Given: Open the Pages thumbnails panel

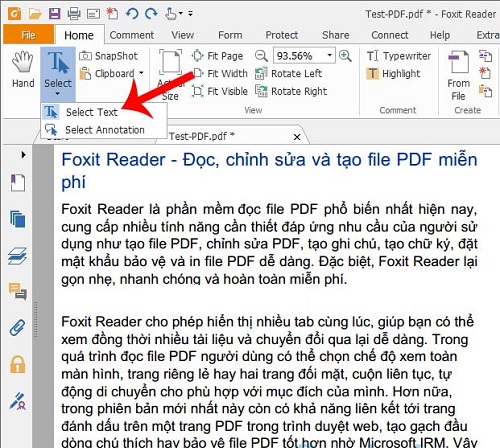Looking at the screenshot, I should coord(18,219).
